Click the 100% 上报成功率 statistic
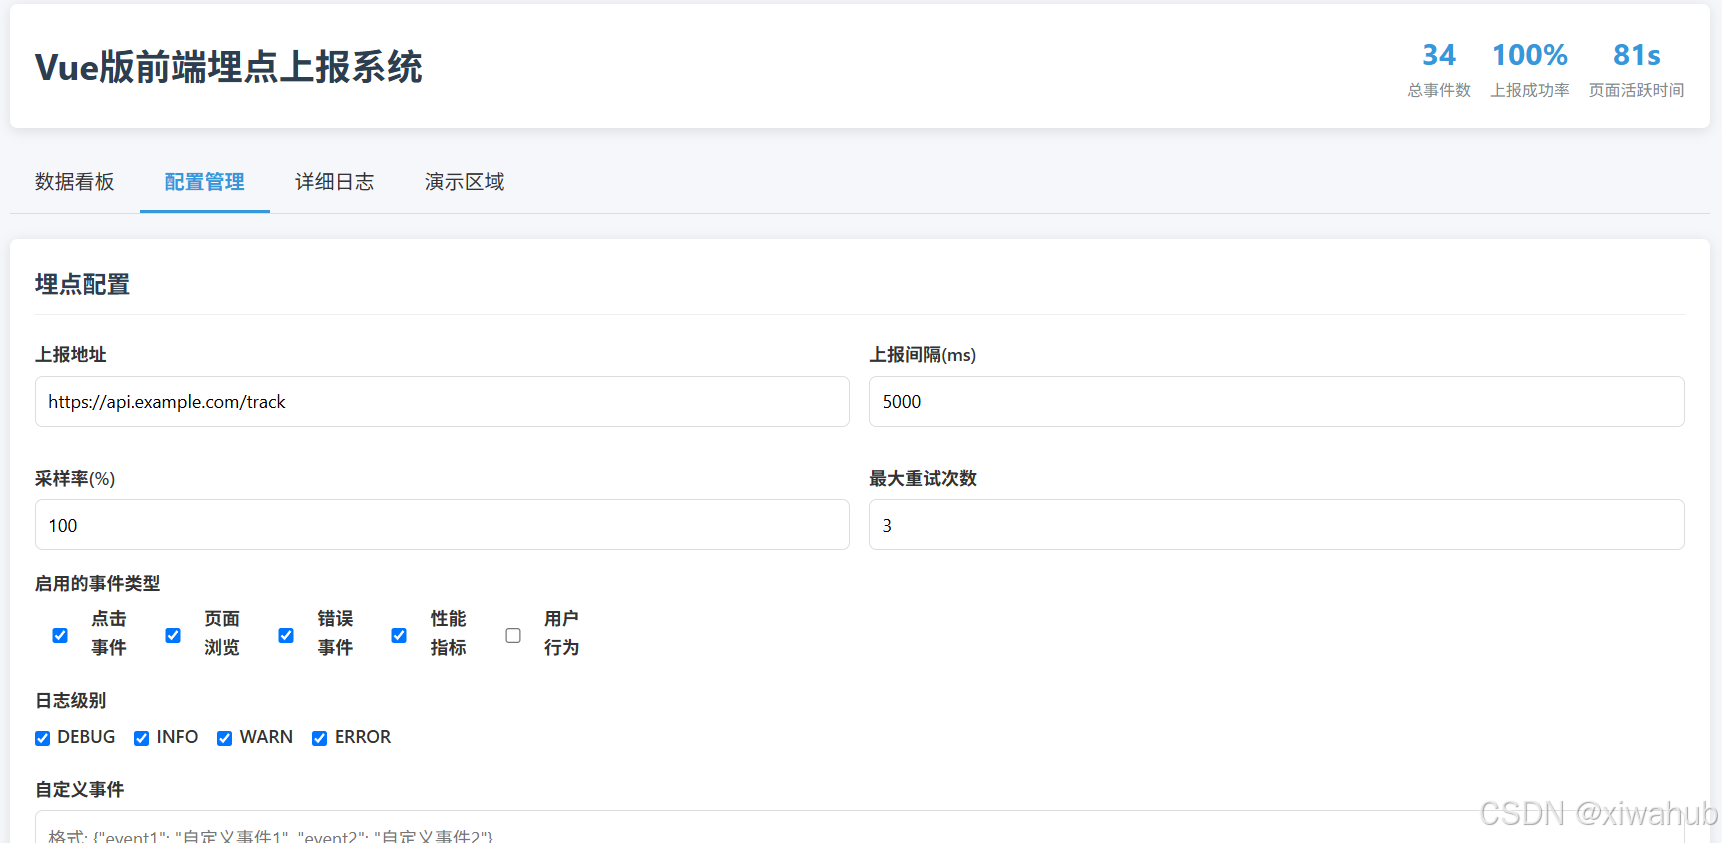 pos(1530,68)
